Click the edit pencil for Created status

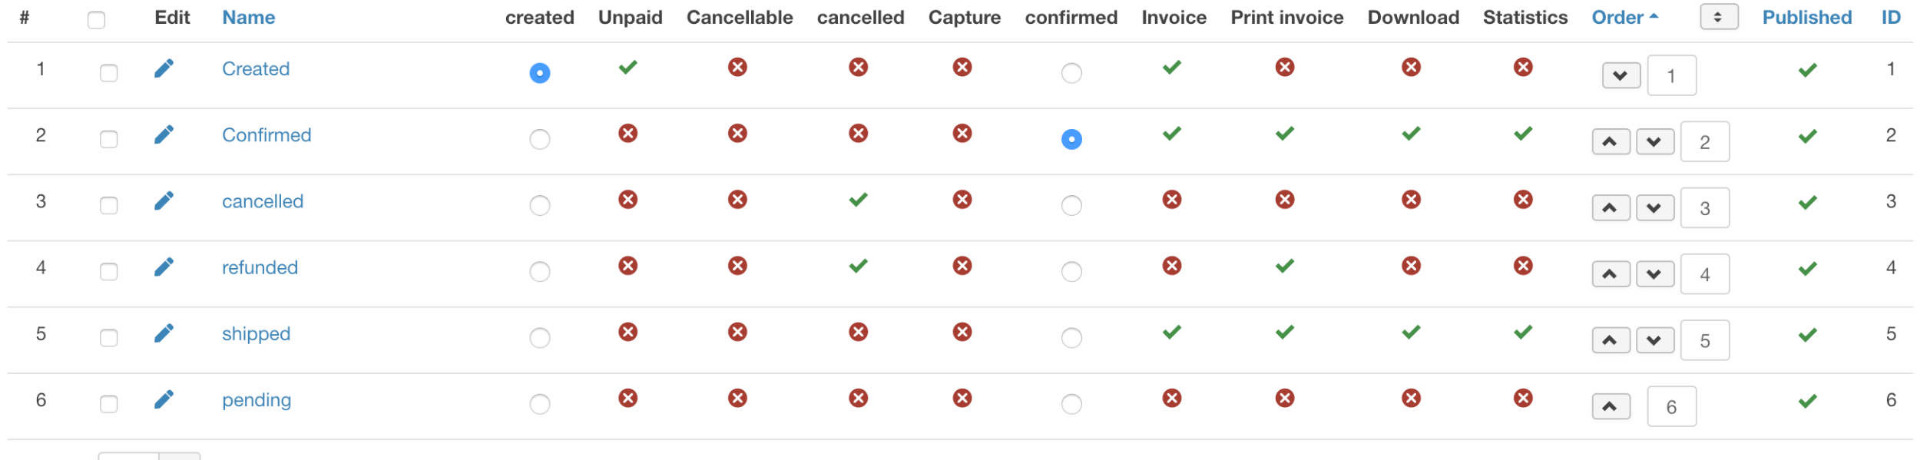pyautogui.click(x=164, y=68)
